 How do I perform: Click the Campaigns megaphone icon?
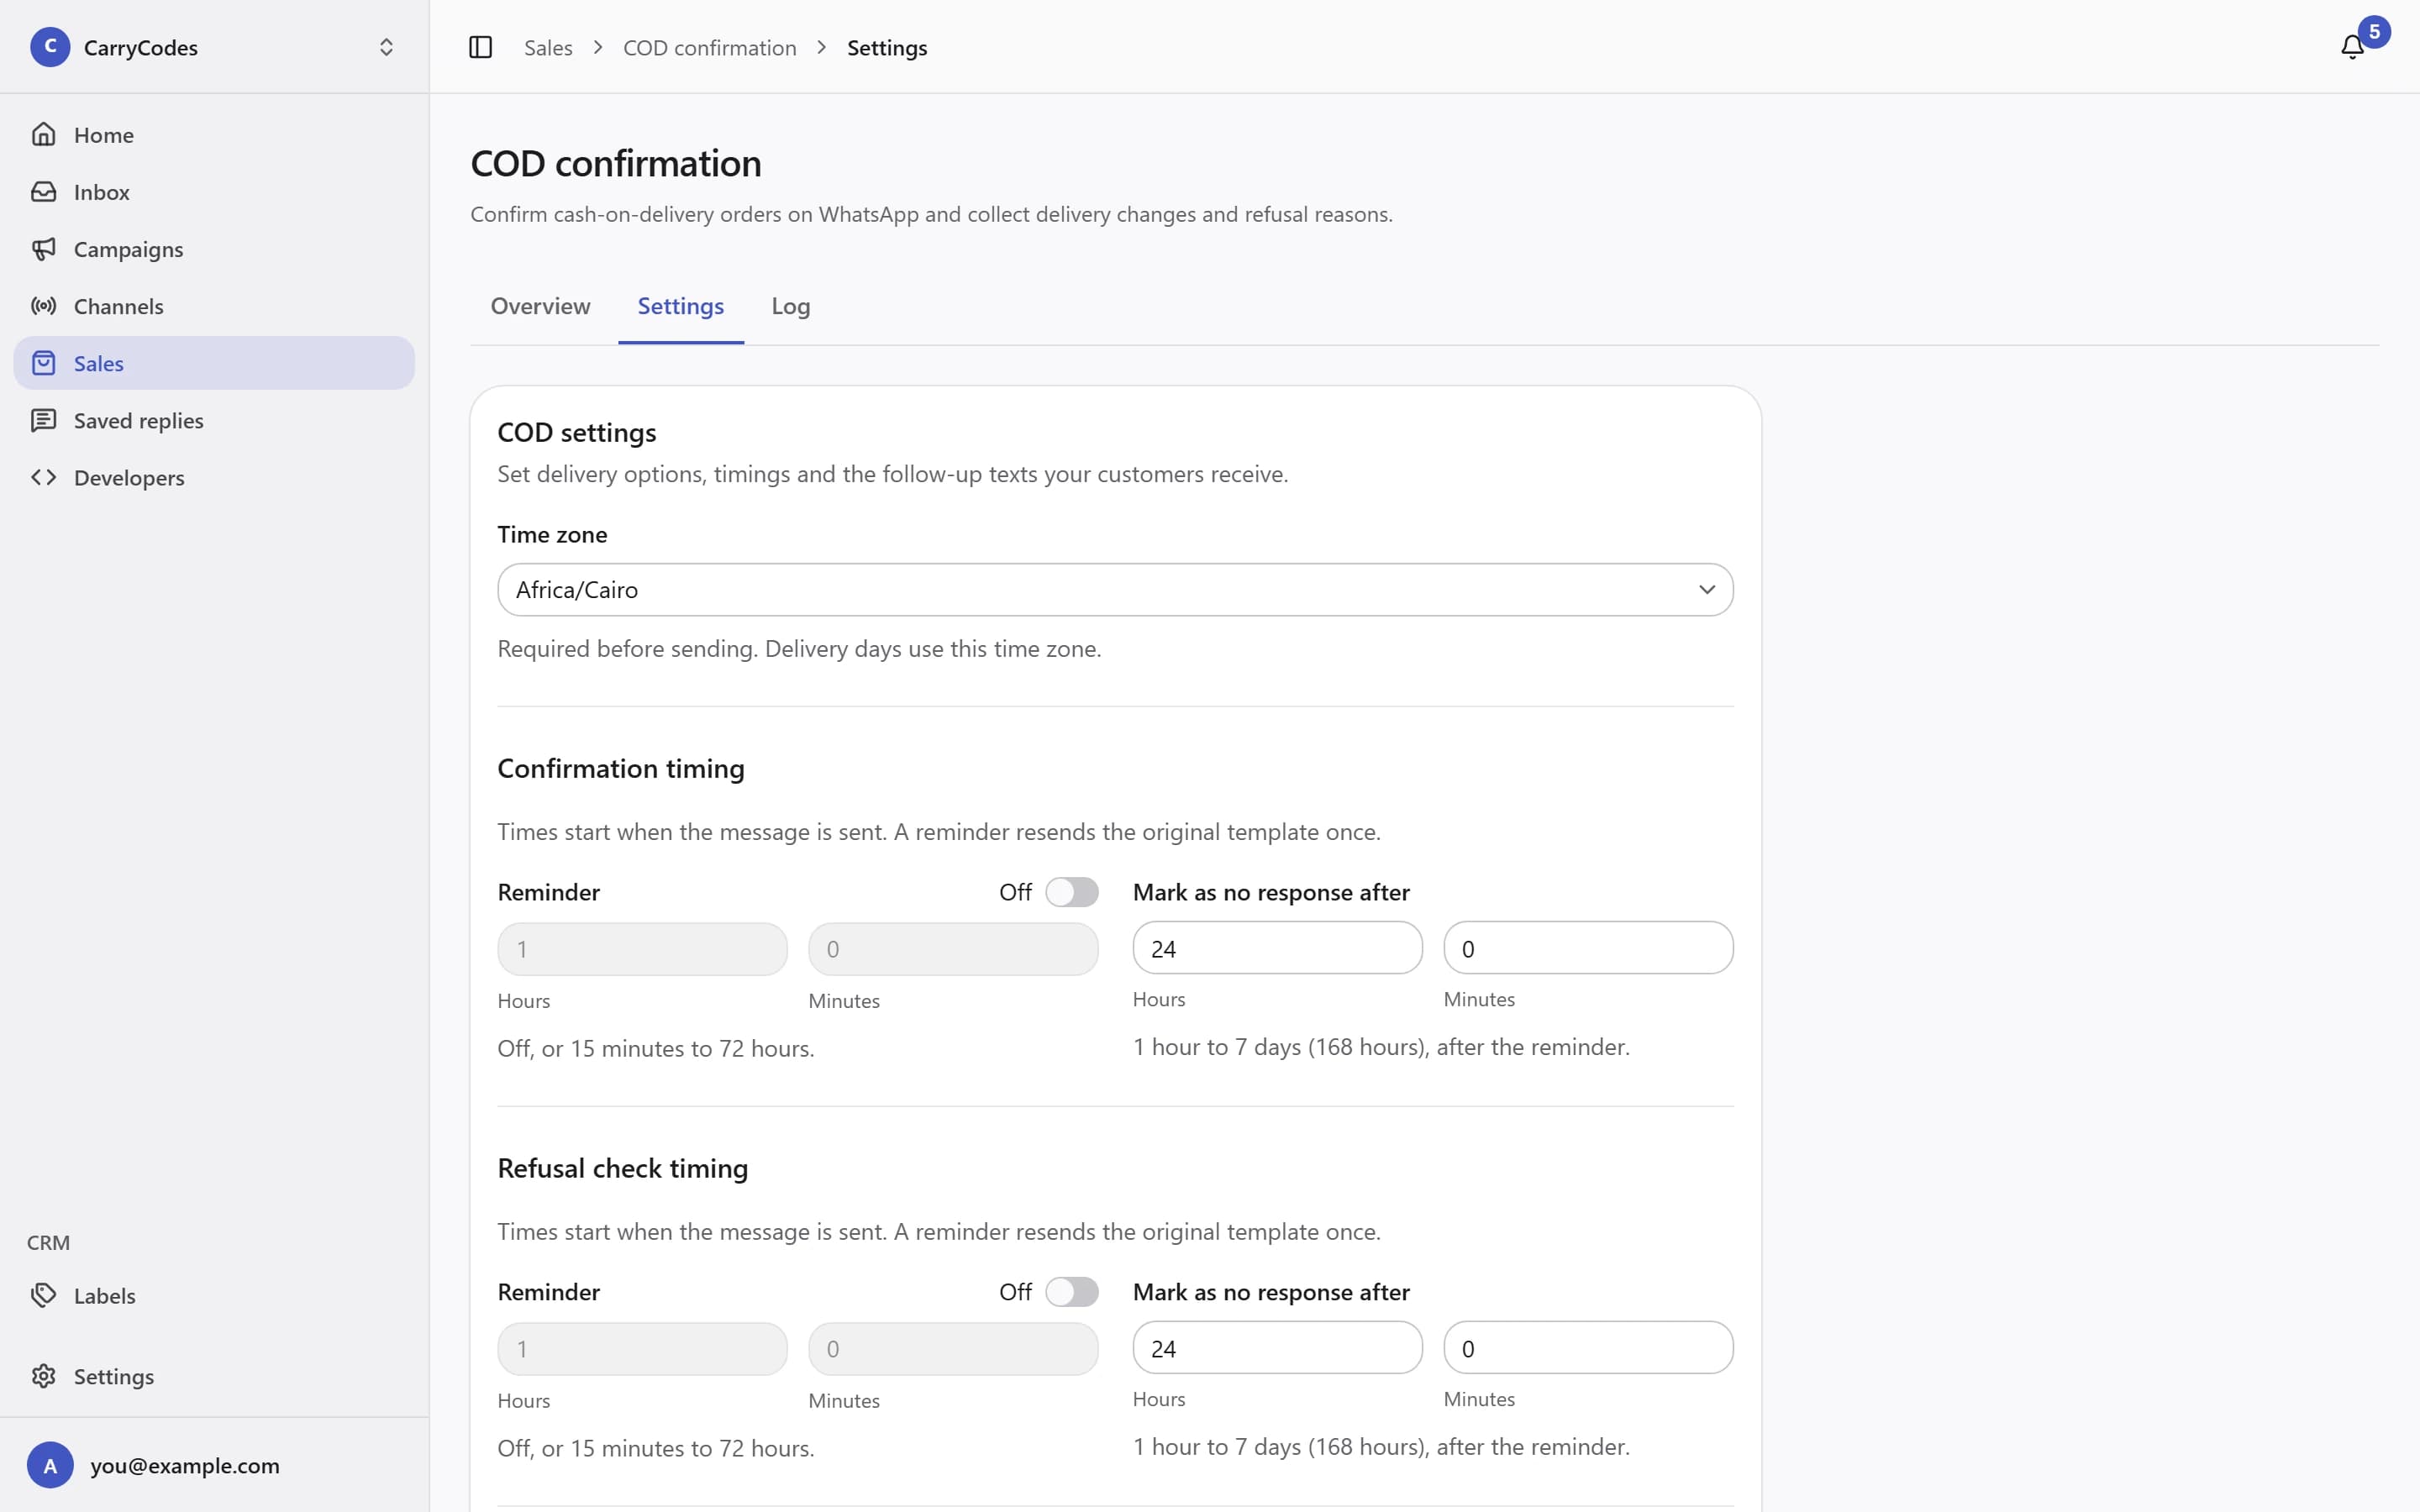click(x=43, y=248)
